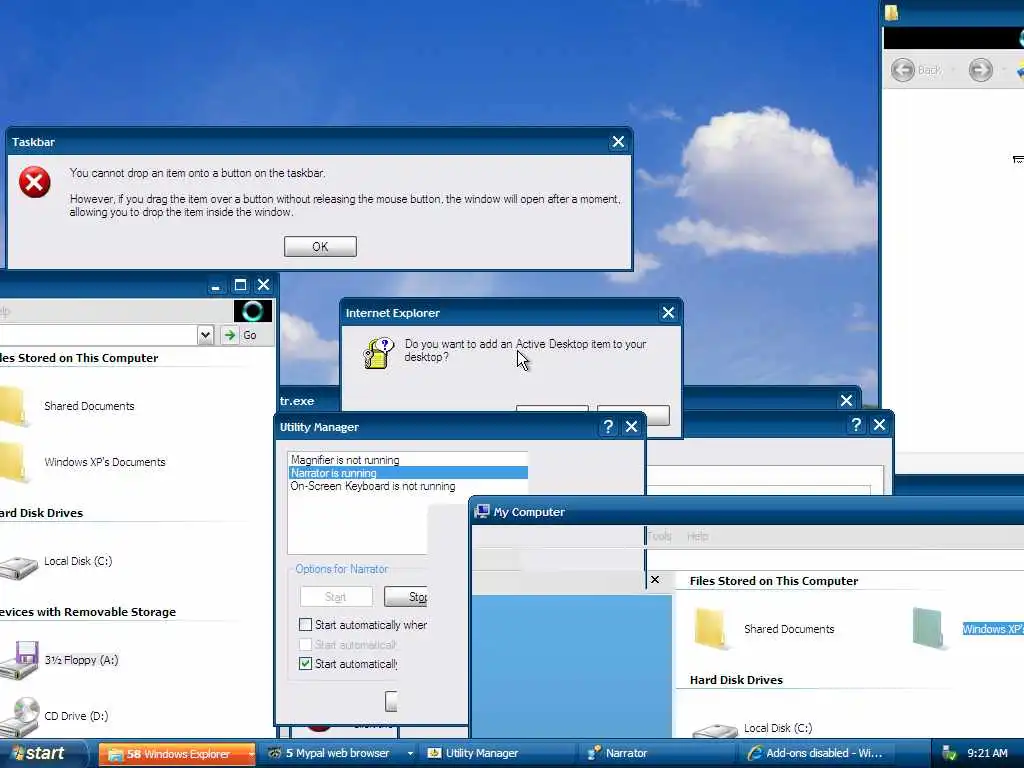This screenshot has width=1024, height=768.
Task: Click the help question mark of window behind Utility Manager
Action: pyautogui.click(x=856, y=424)
